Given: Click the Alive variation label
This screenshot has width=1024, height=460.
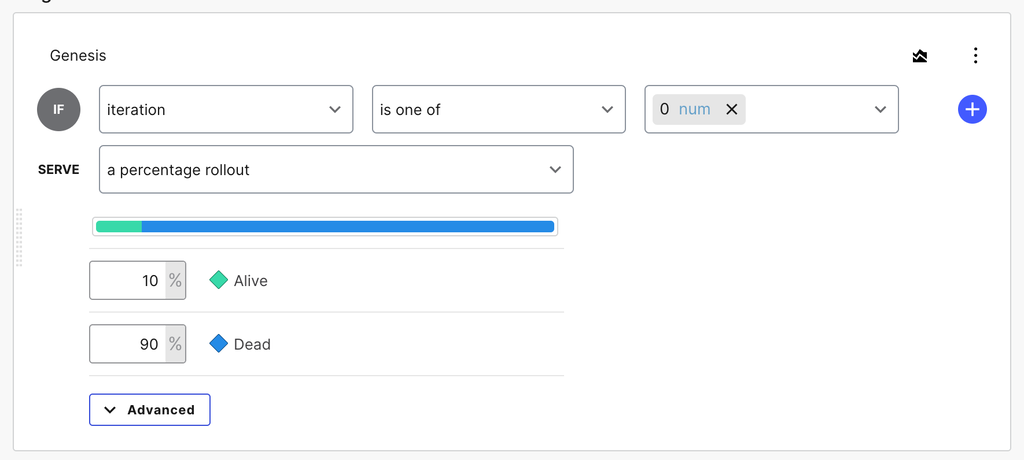Looking at the screenshot, I should 251,281.
